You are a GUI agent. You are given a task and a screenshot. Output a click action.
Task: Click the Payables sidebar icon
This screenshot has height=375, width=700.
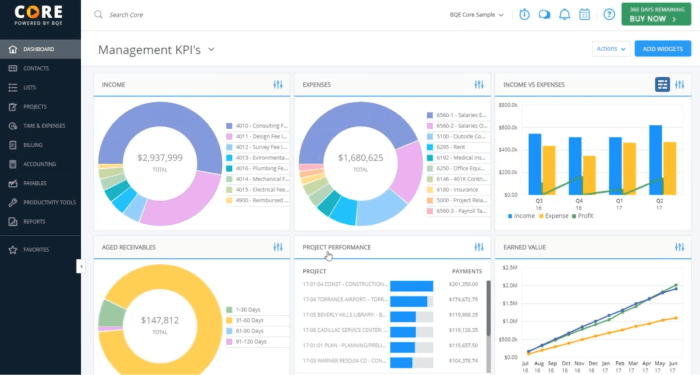tap(12, 183)
